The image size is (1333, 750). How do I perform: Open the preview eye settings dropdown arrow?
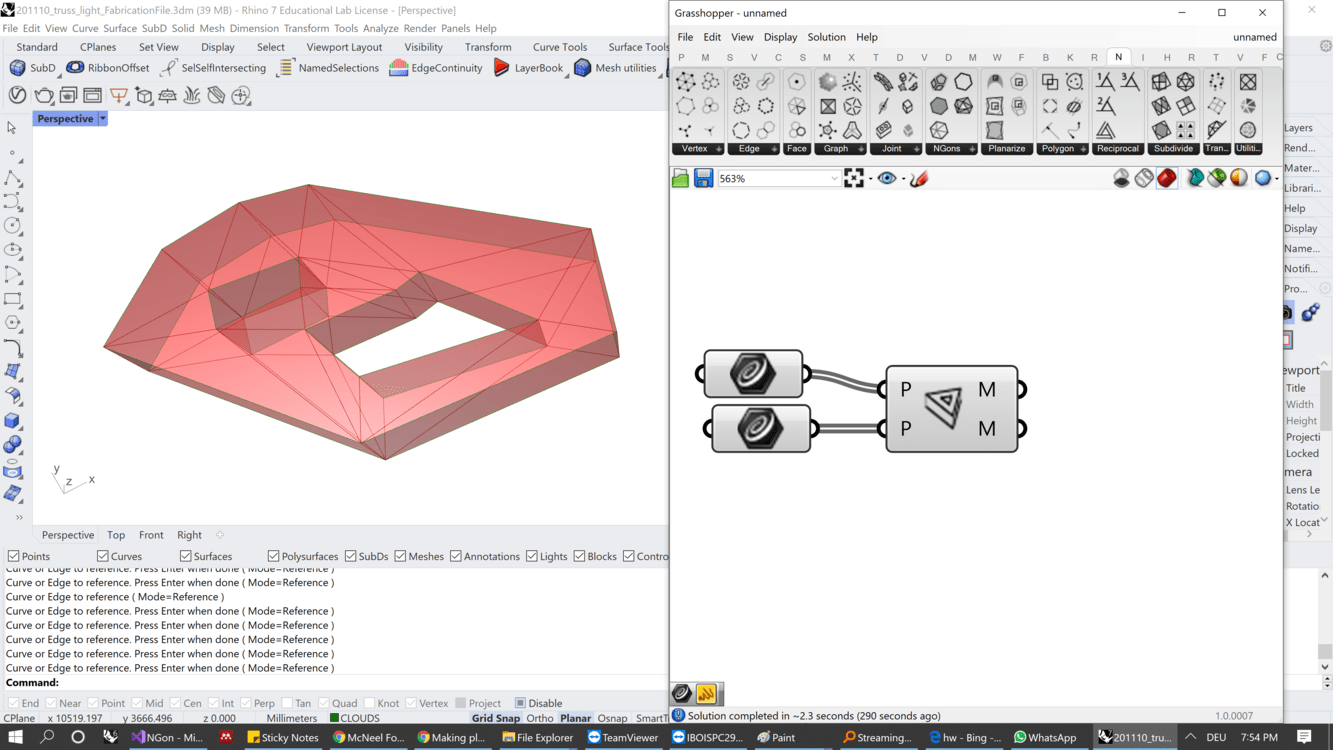click(x=903, y=179)
